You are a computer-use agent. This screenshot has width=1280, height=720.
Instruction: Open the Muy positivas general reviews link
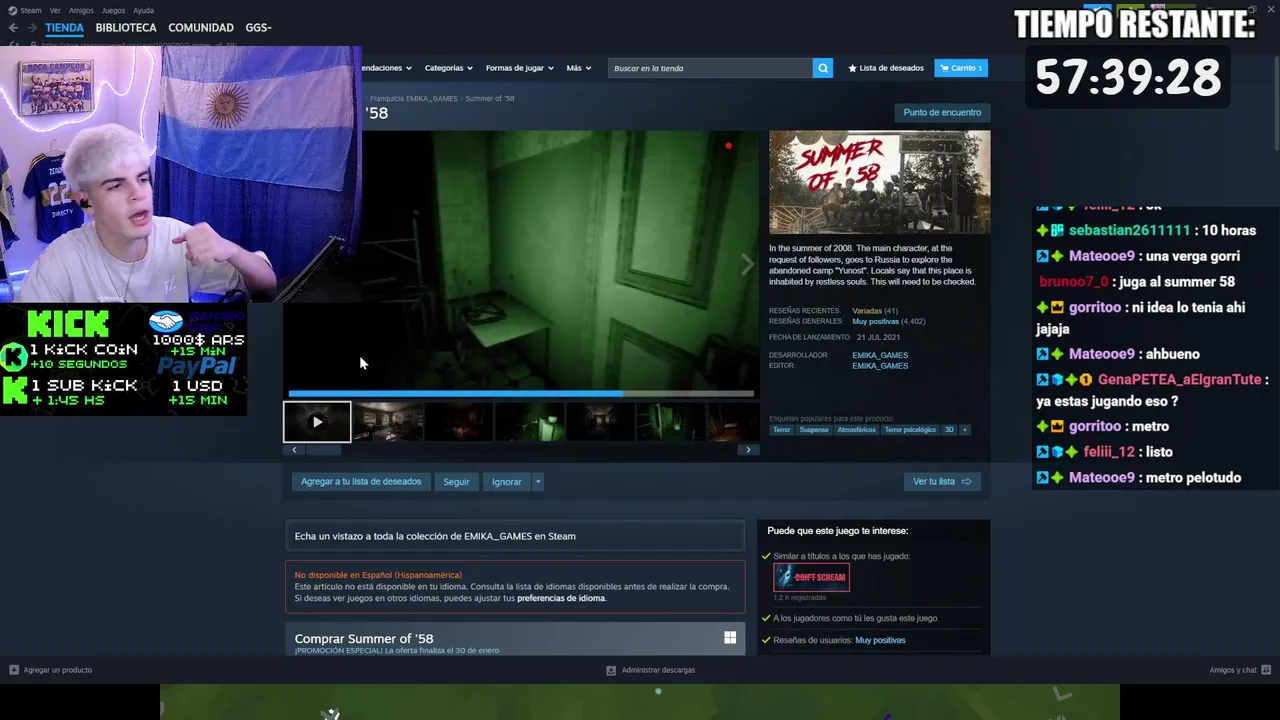(x=875, y=322)
